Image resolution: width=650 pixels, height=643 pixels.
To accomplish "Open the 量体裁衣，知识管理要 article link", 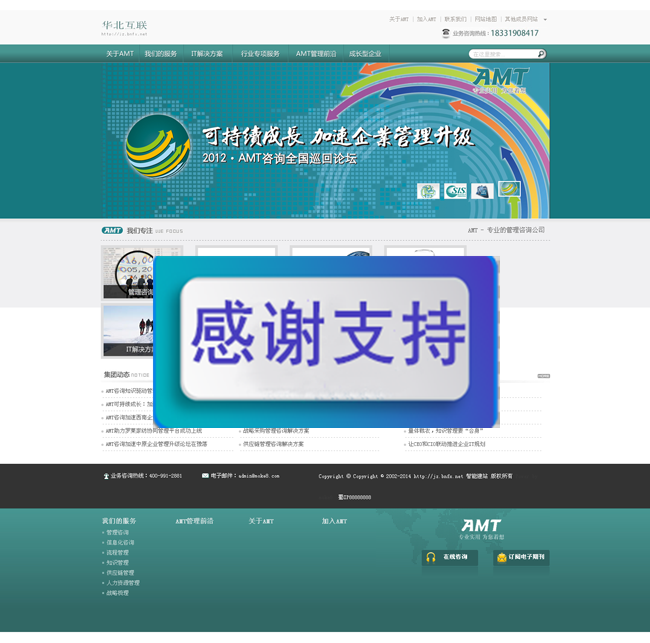I will click(x=446, y=431).
